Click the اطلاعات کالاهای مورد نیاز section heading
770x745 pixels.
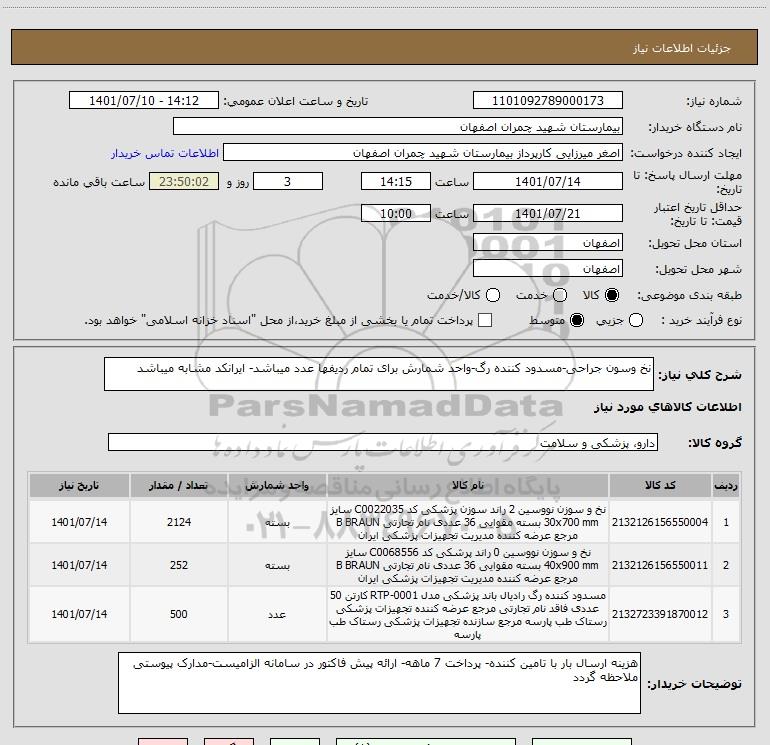pos(668,407)
